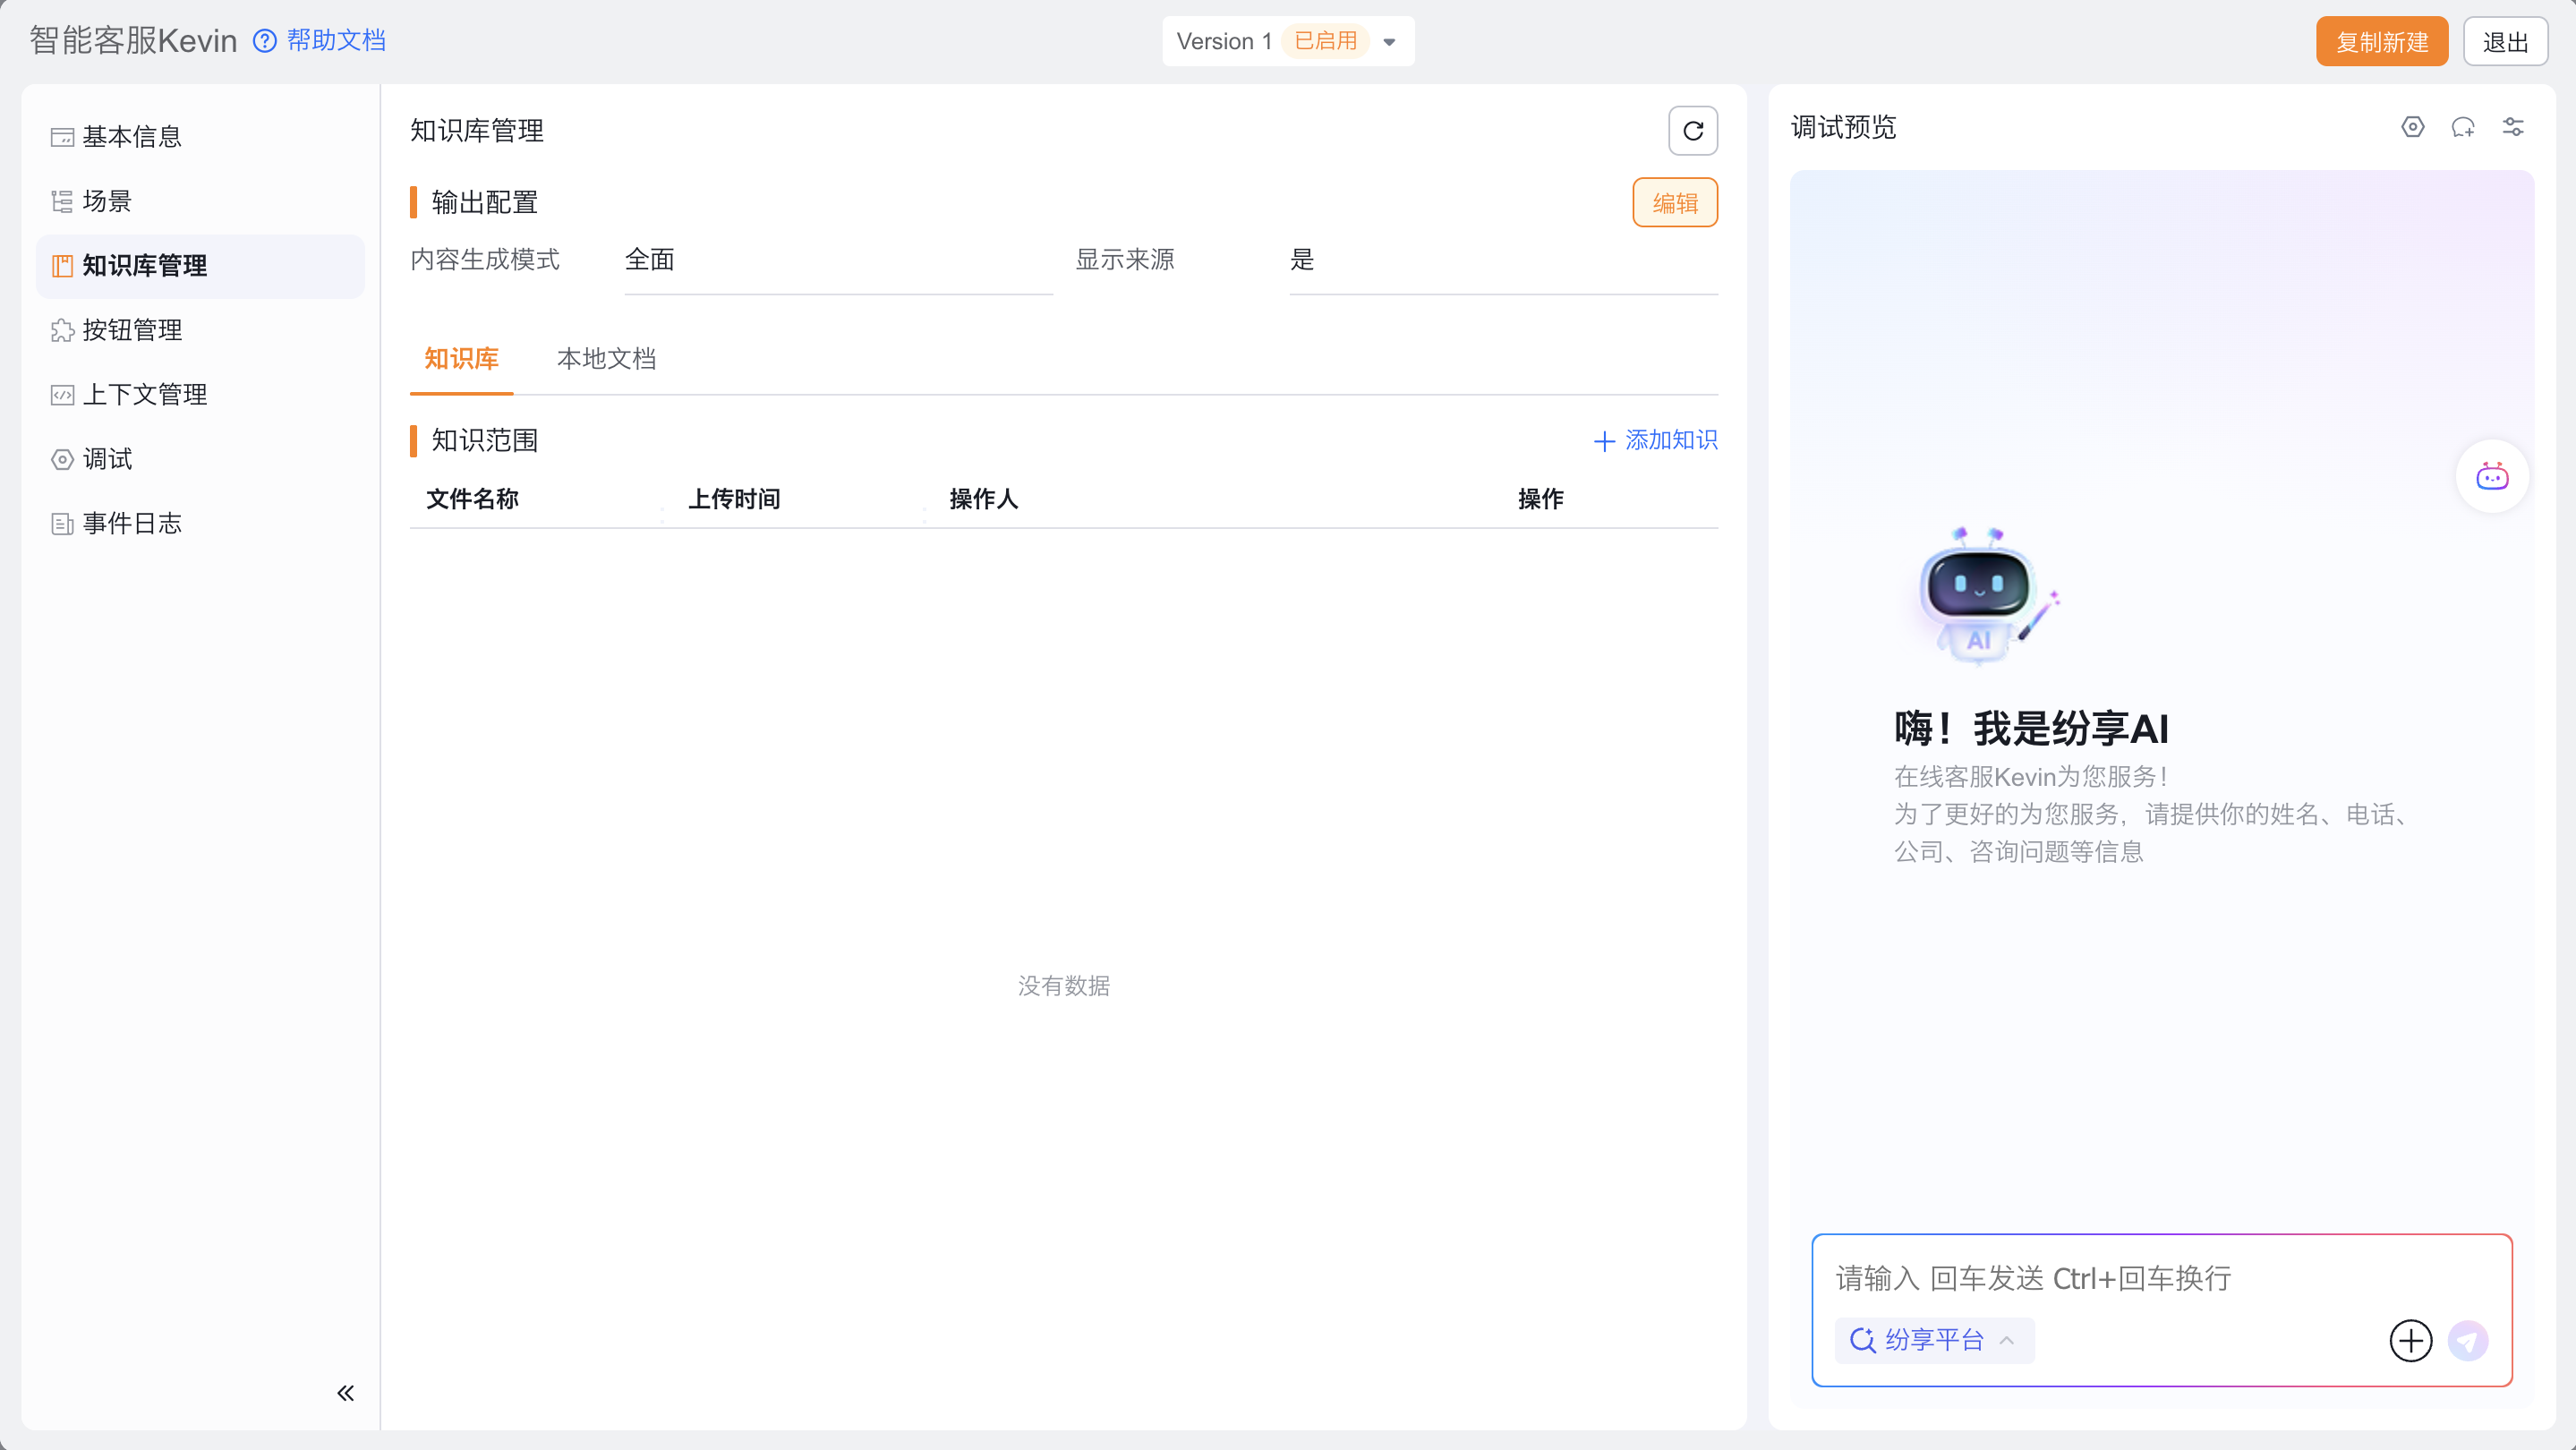2576x1450 pixels.
Task: Select the 知识库 tab
Action: click(x=461, y=359)
